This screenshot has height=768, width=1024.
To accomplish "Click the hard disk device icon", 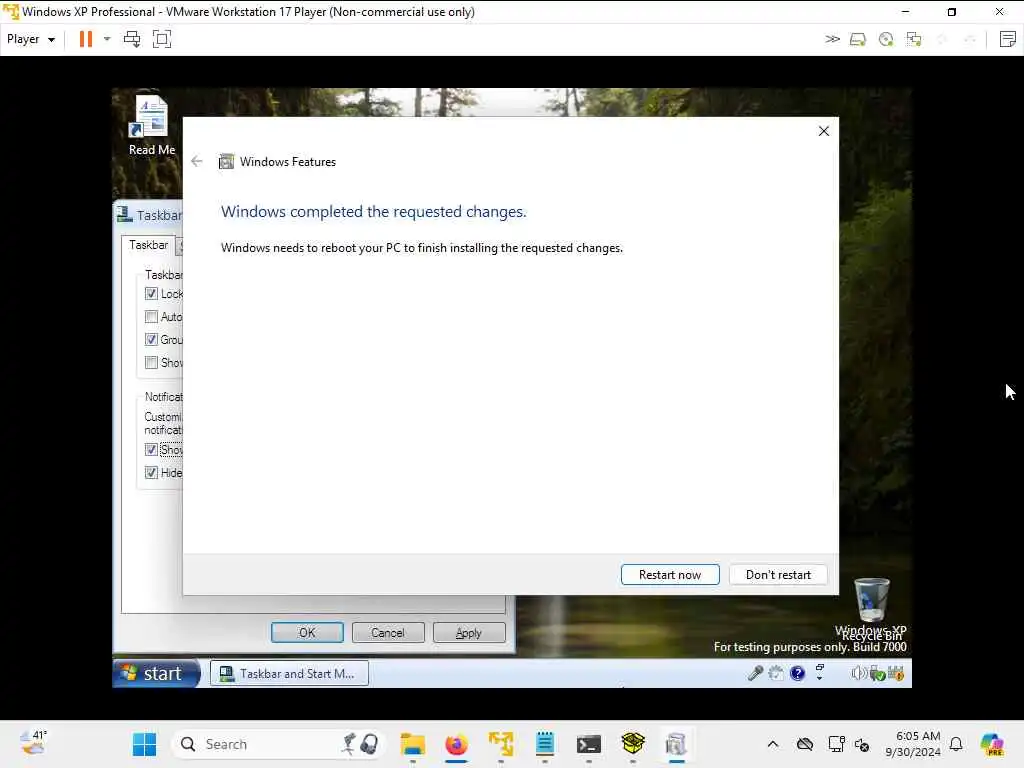I will (x=857, y=40).
